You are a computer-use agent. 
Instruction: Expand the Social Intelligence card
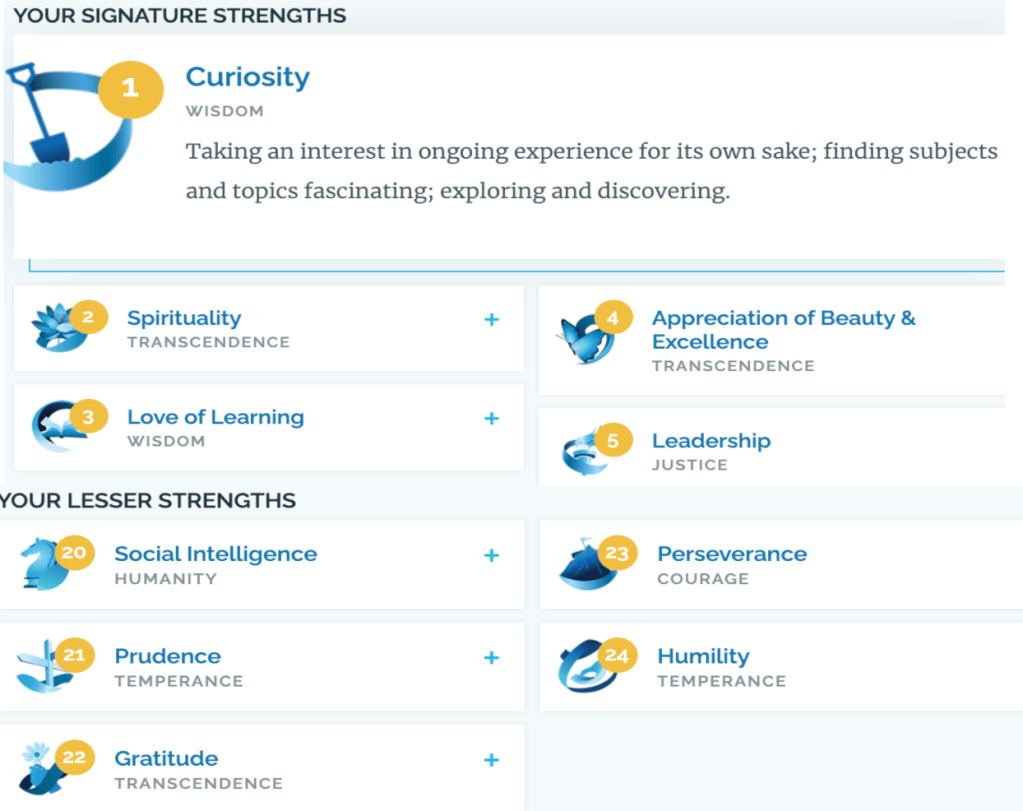click(491, 555)
